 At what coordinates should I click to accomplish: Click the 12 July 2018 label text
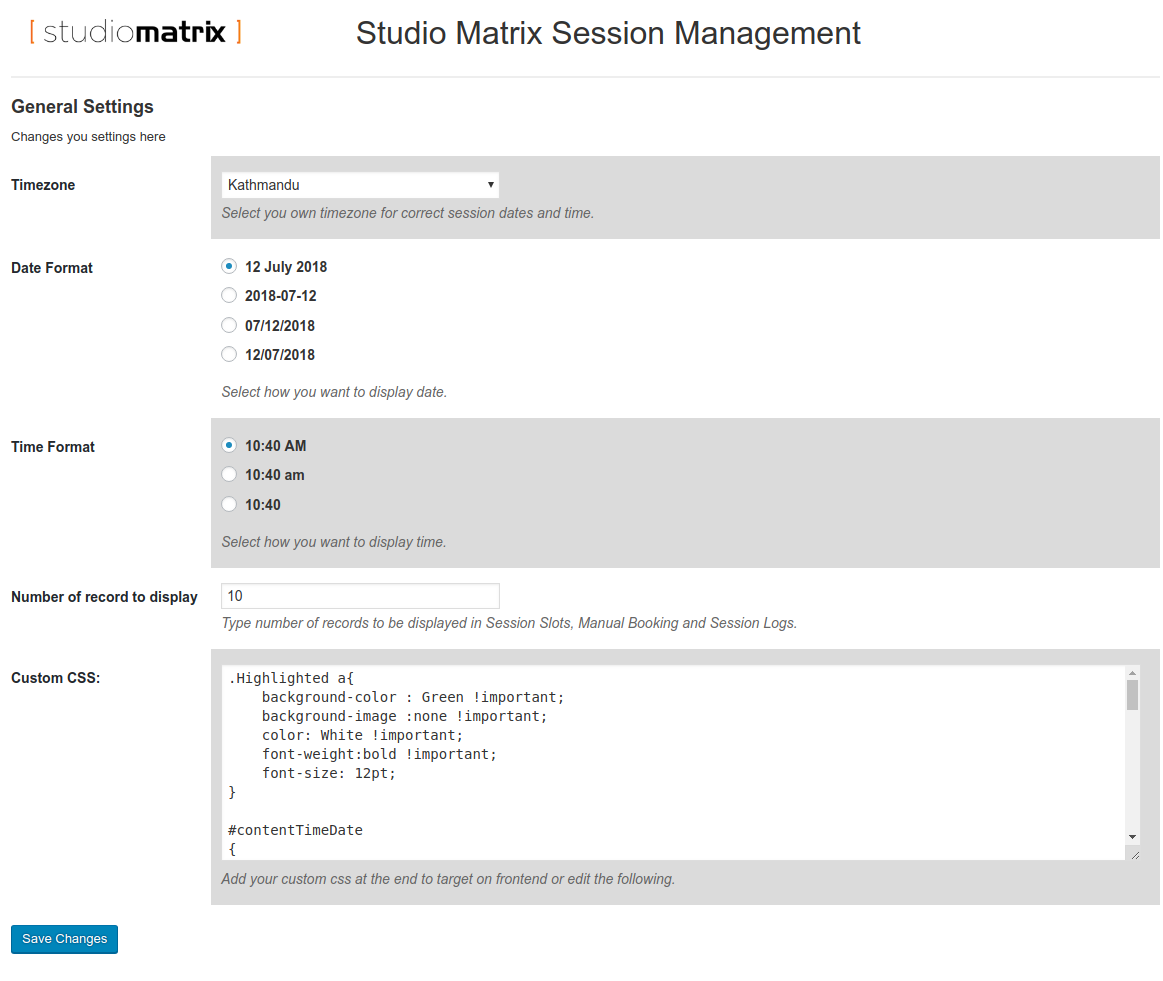pyautogui.click(x=286, y=267)
